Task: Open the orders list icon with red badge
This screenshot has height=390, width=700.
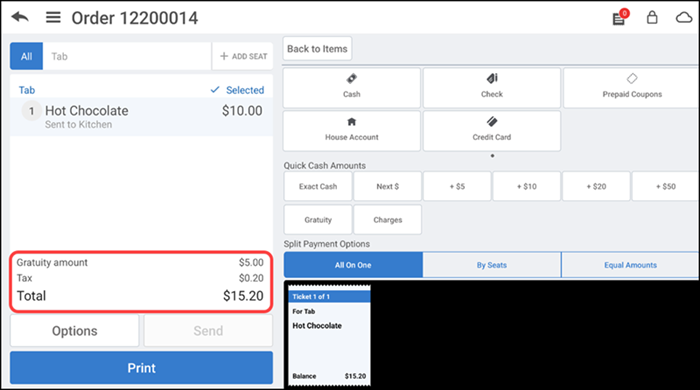Action: (x=620, y=17)
